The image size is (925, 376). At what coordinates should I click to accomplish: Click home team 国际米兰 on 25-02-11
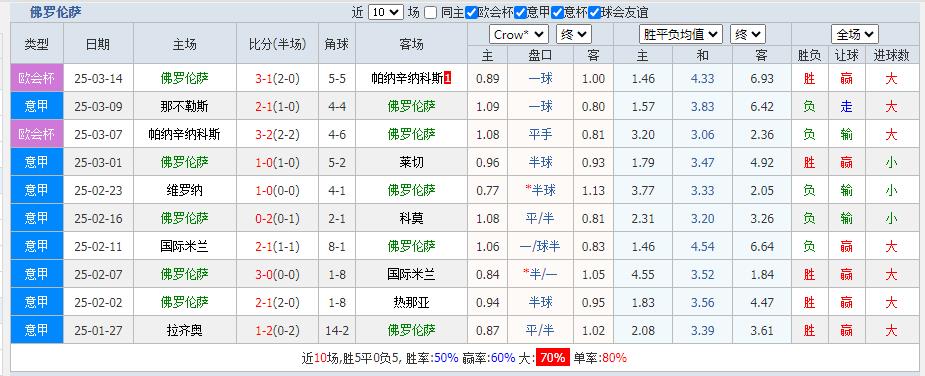pyautogui.click(x=184, y=246)
